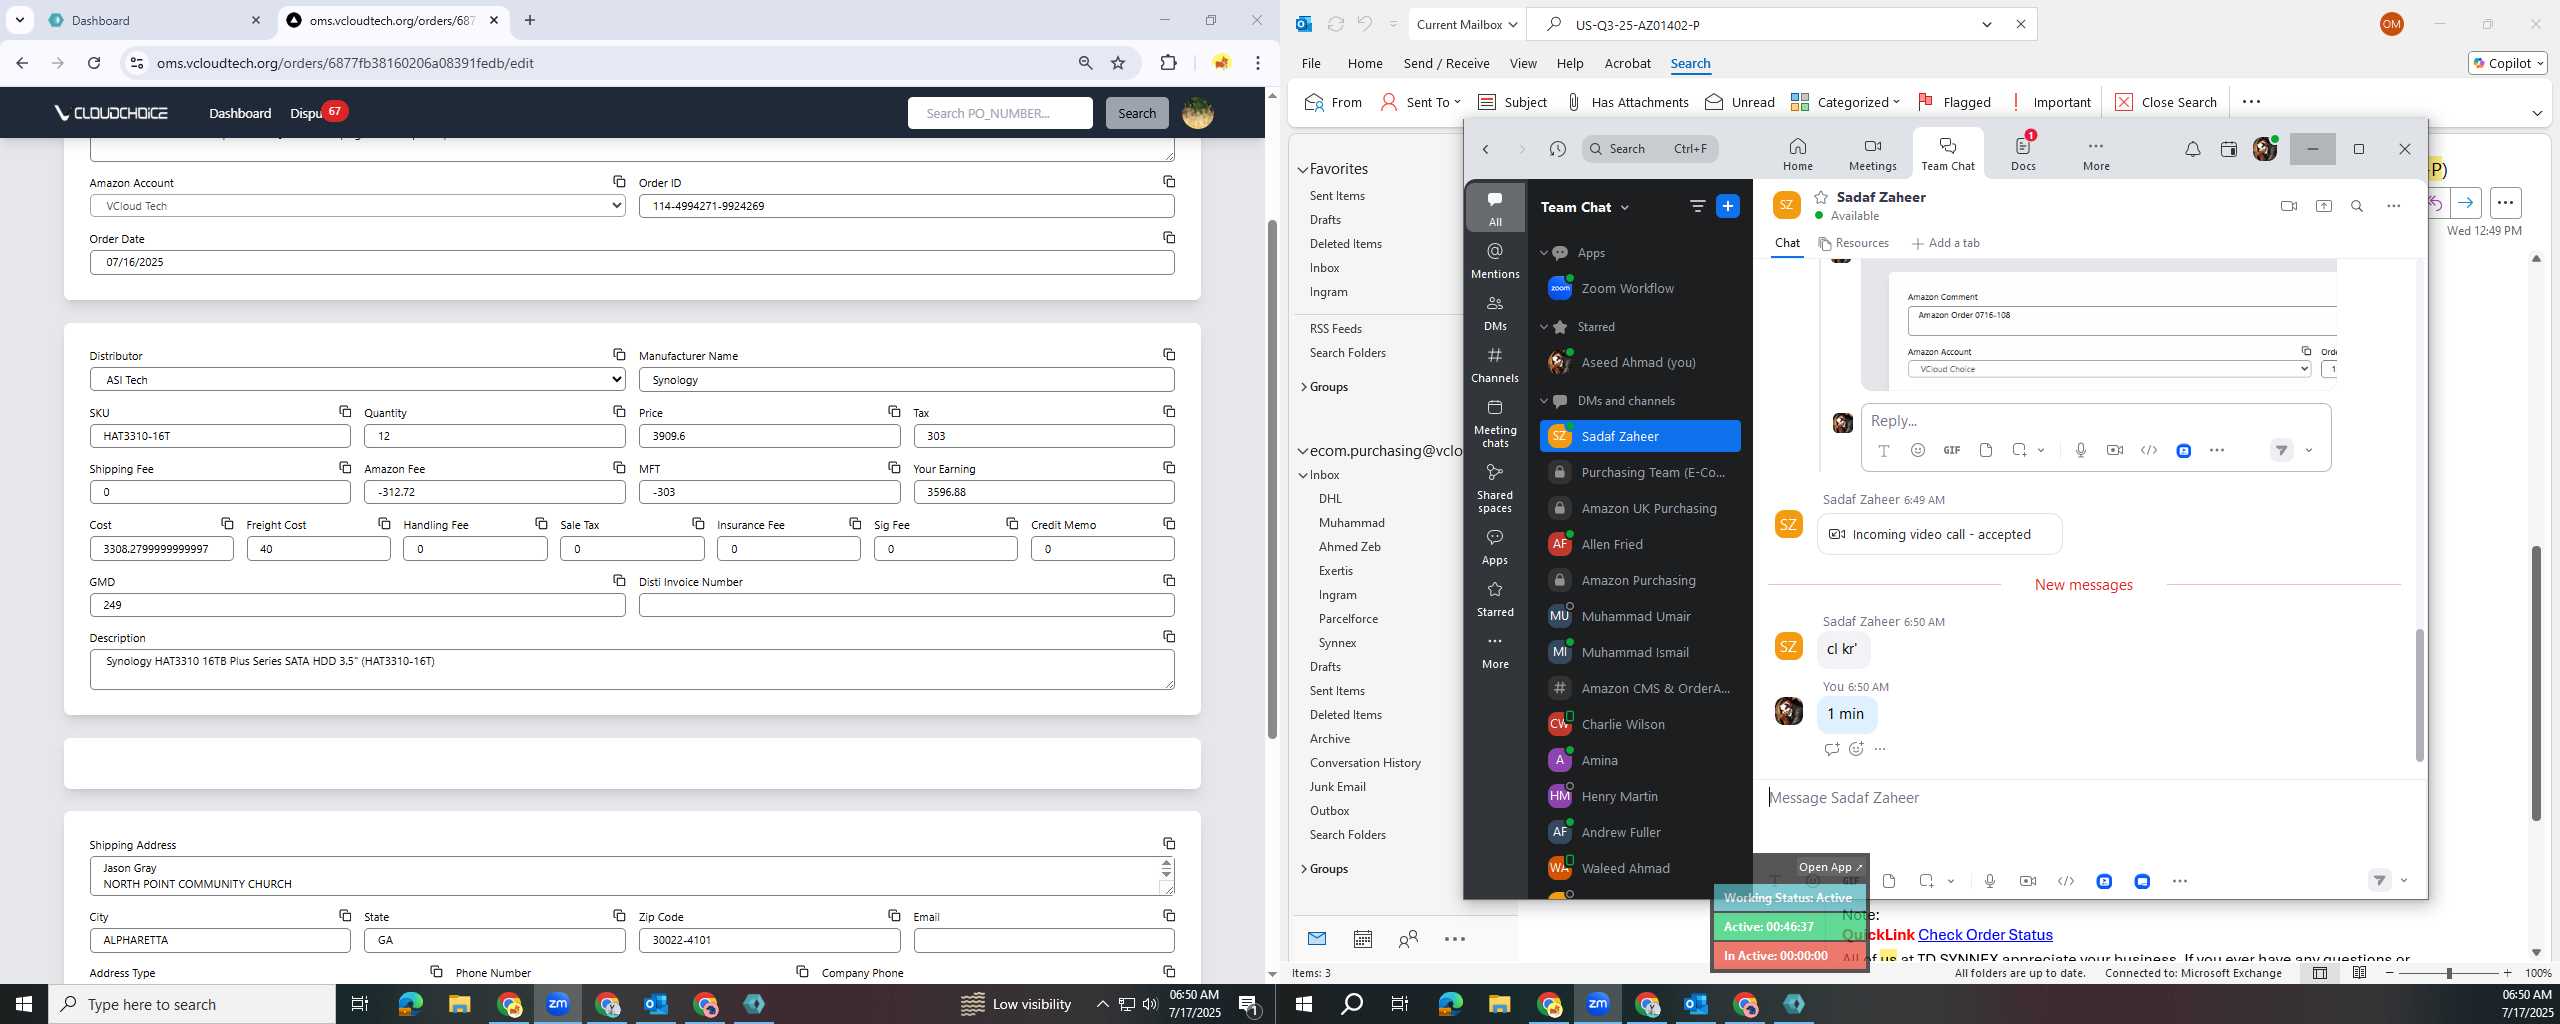Viewport: 2560px width, 1024px height.
Task: Filter Outlook search by Important
Action: pyautogui.click(x=2050, y=102)
